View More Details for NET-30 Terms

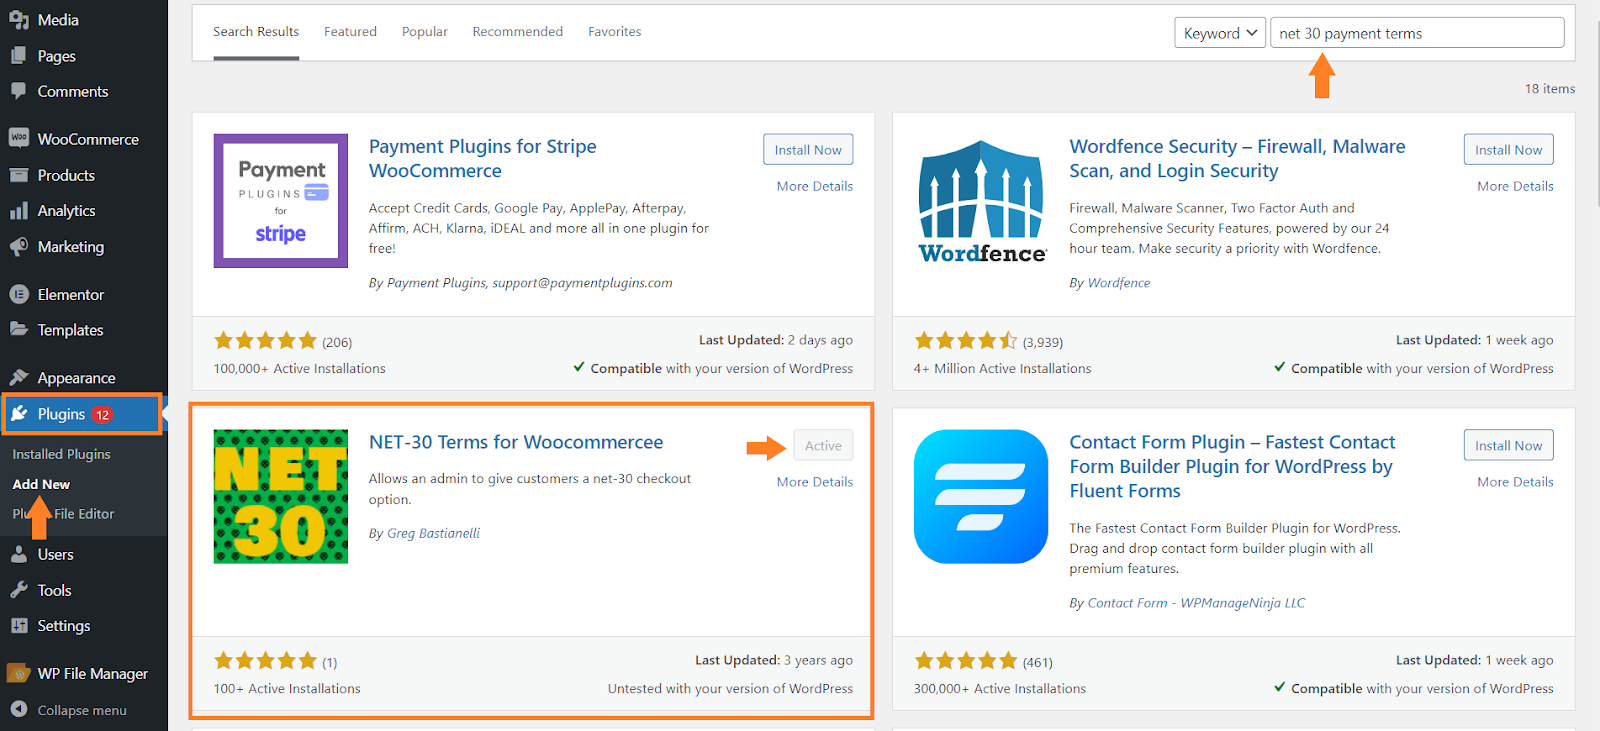pos(815,482)
